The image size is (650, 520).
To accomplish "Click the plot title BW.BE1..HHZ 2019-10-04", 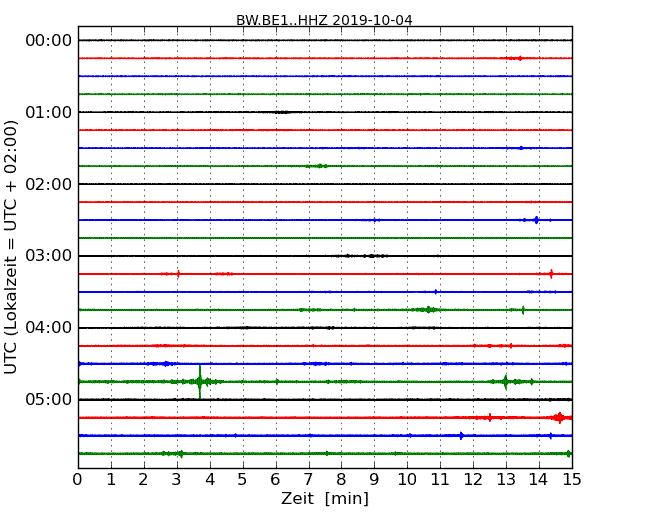I will [x=324, y=20].
